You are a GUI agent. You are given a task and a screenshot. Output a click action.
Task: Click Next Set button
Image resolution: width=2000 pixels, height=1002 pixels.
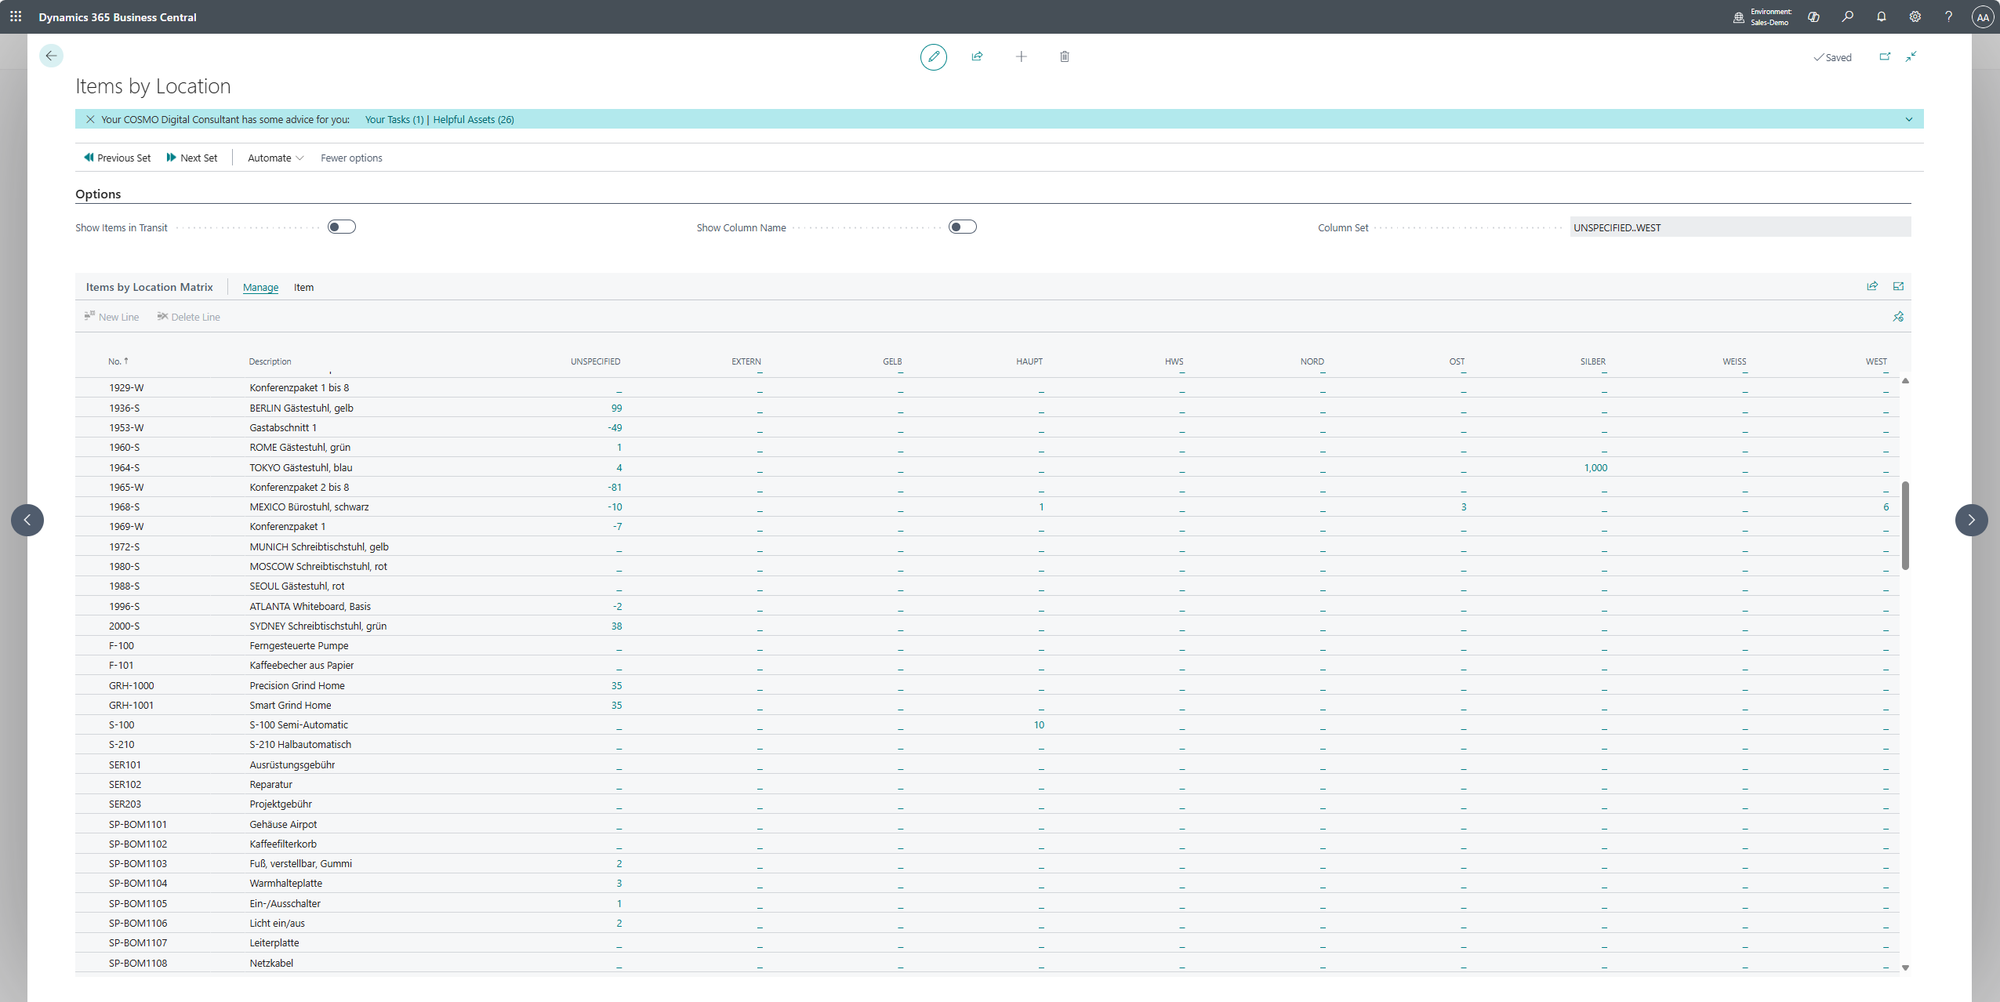[192, 158]
